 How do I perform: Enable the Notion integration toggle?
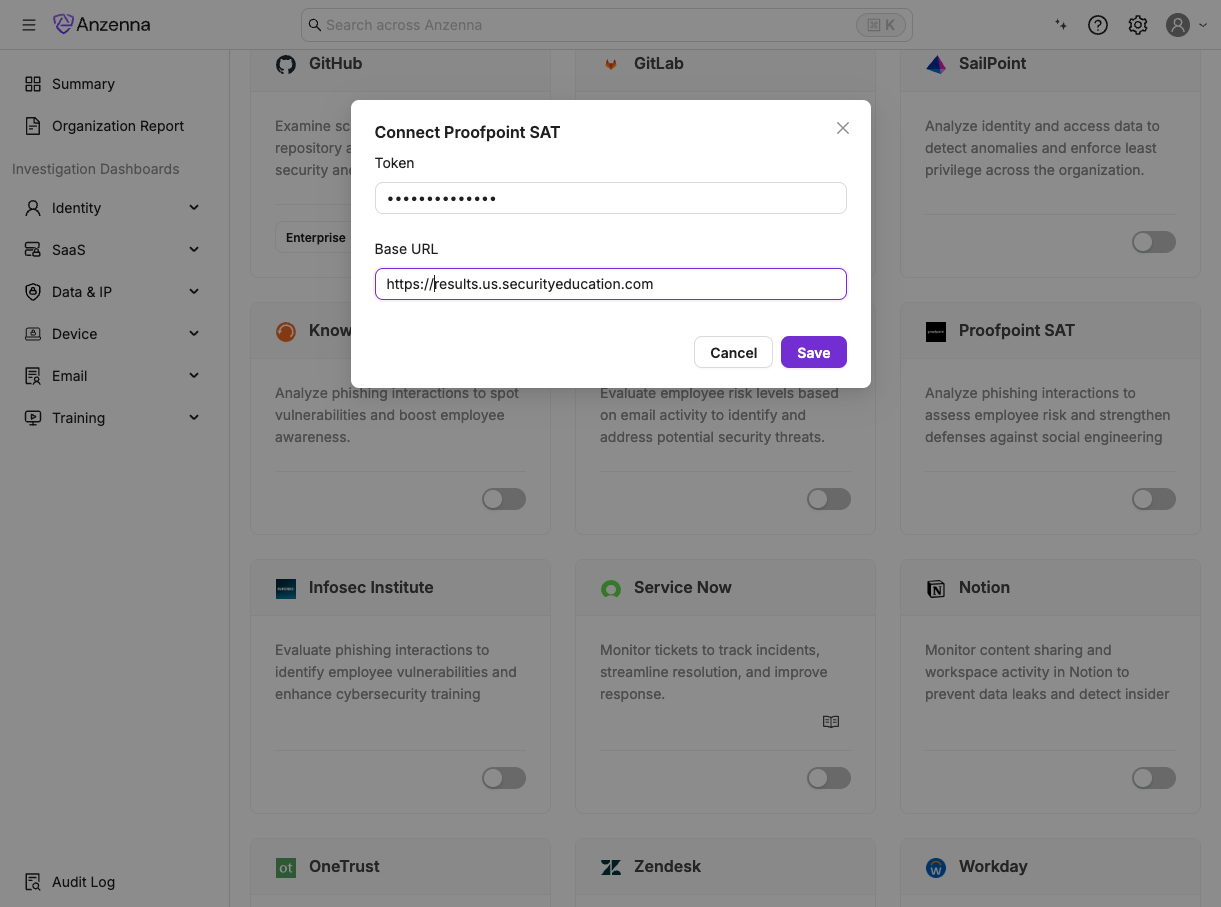pyautogui.click(x=1153, y=778)
